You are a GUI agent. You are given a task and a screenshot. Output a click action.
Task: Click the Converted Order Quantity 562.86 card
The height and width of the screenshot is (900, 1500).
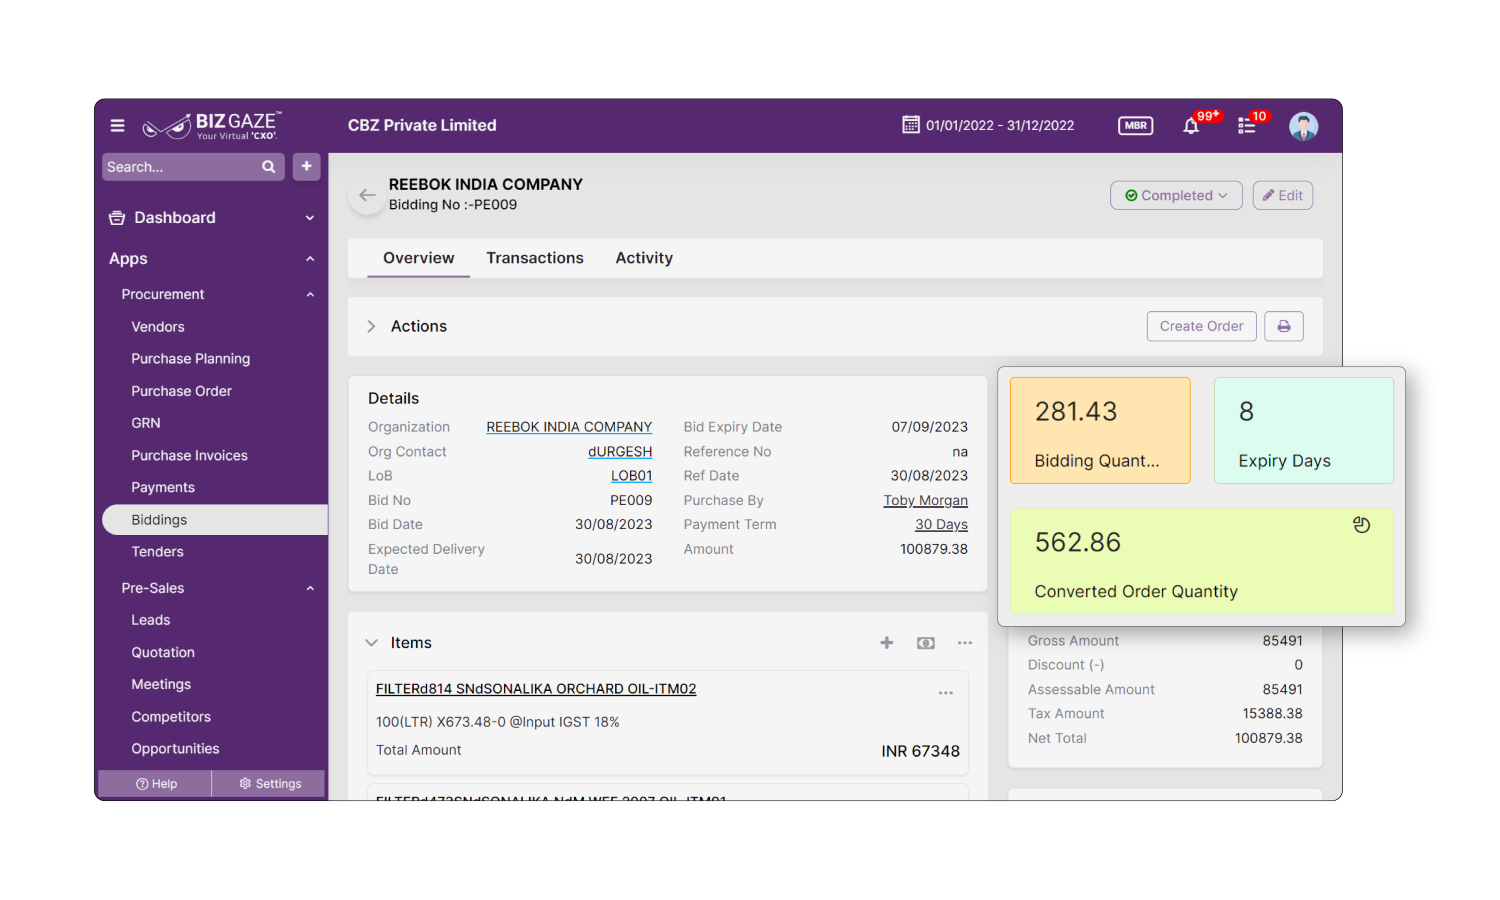coord(1202,561)
